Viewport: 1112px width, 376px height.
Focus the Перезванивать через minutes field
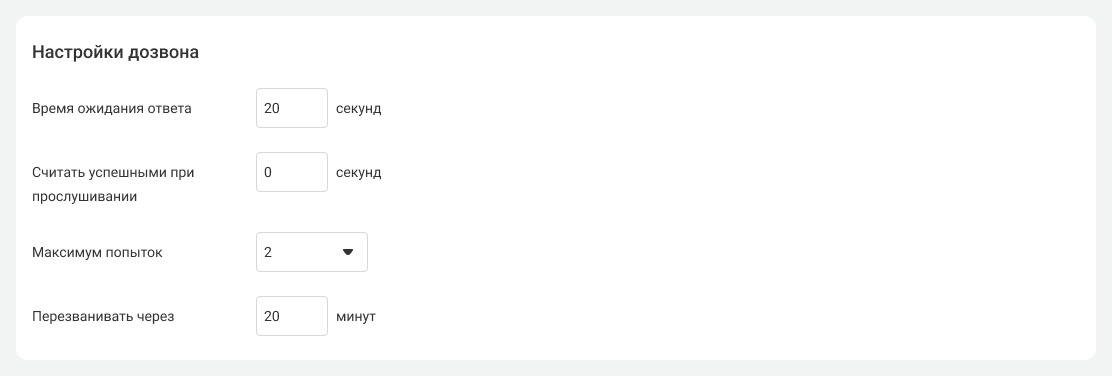(292, 316)
